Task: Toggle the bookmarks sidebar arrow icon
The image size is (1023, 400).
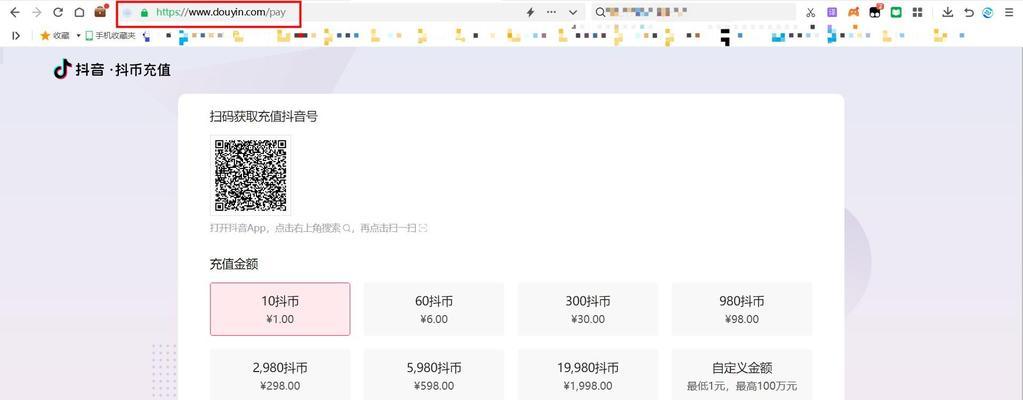Action: click(x=16, y=35)
